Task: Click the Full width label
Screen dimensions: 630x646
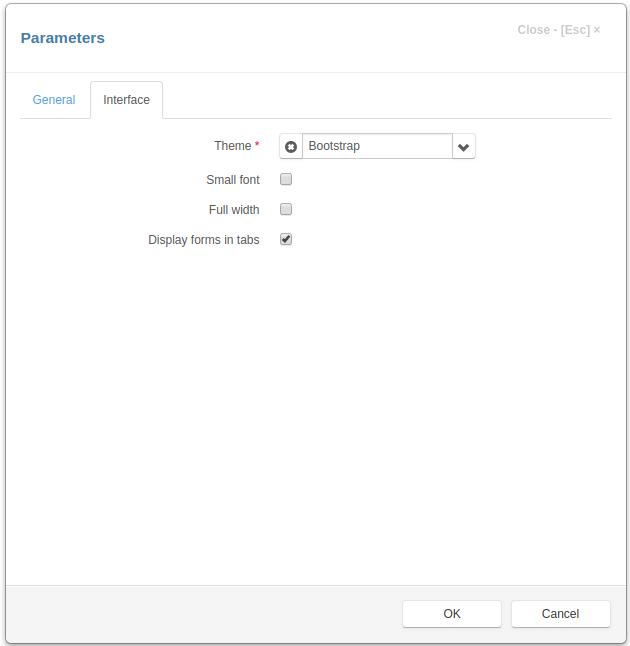Action: [x=234, y=210]
